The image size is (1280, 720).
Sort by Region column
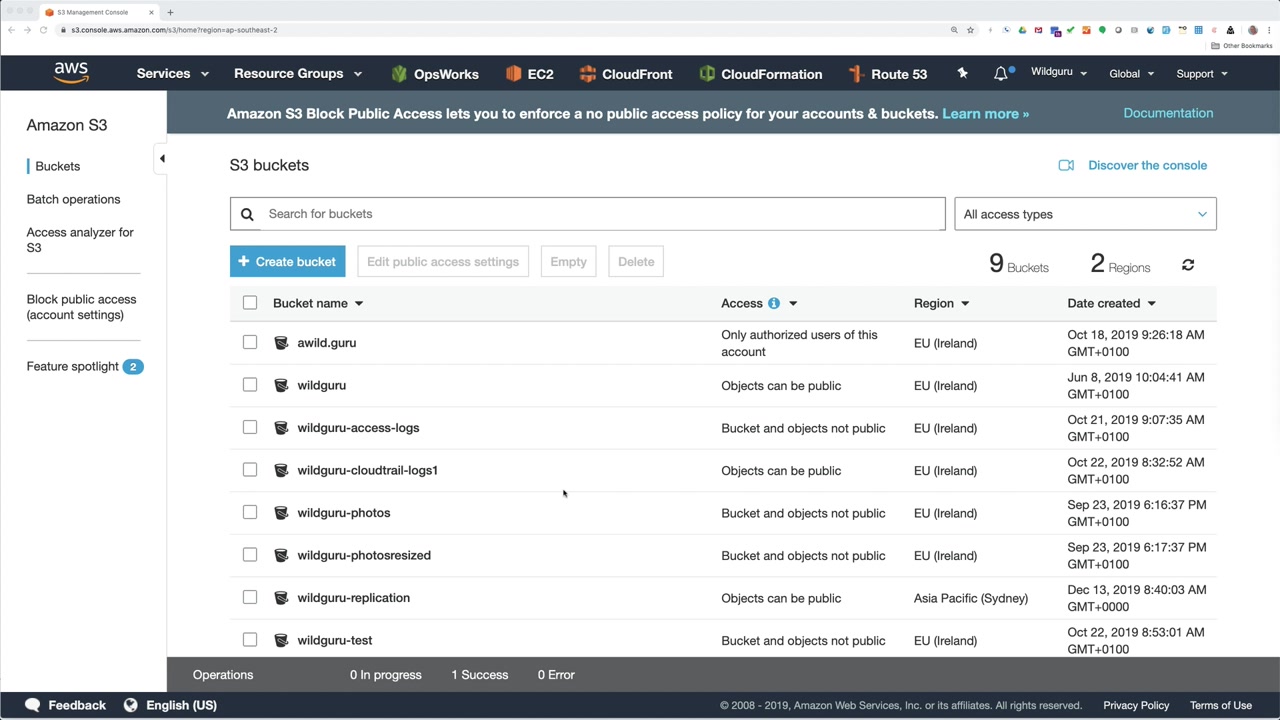pyautogui.click(x=941, y=303)
